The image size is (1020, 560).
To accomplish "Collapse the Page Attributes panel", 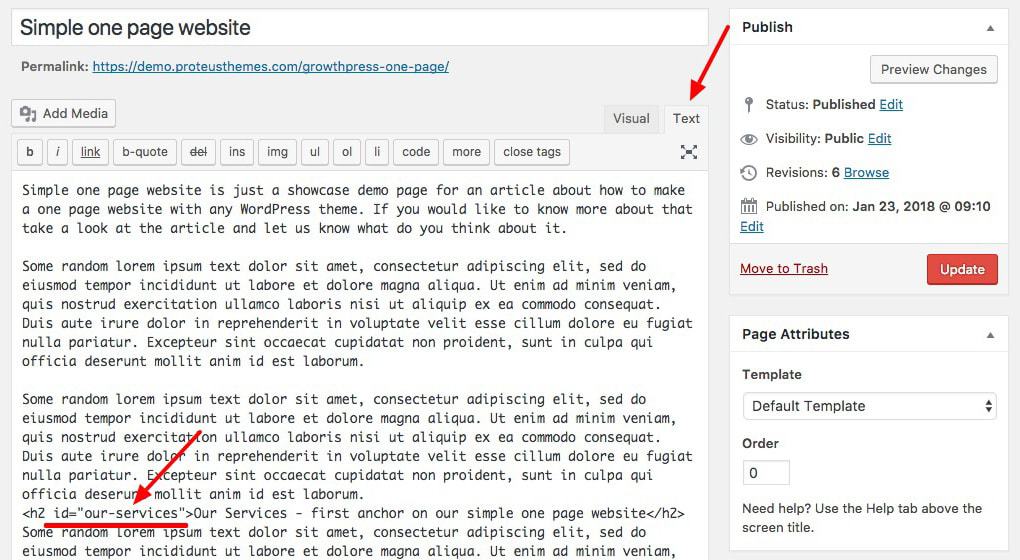I will point(990,335).
